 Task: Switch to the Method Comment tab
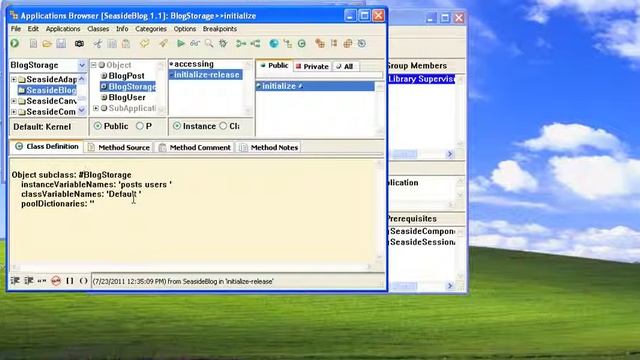[x=195, y=147]
